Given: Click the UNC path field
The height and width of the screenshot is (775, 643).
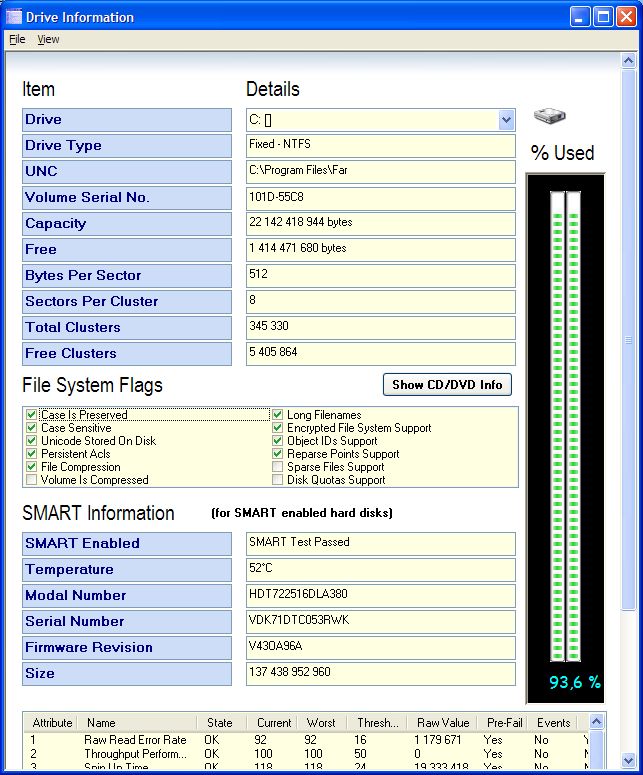Looking at the screenshot, I should coord(380,171).
